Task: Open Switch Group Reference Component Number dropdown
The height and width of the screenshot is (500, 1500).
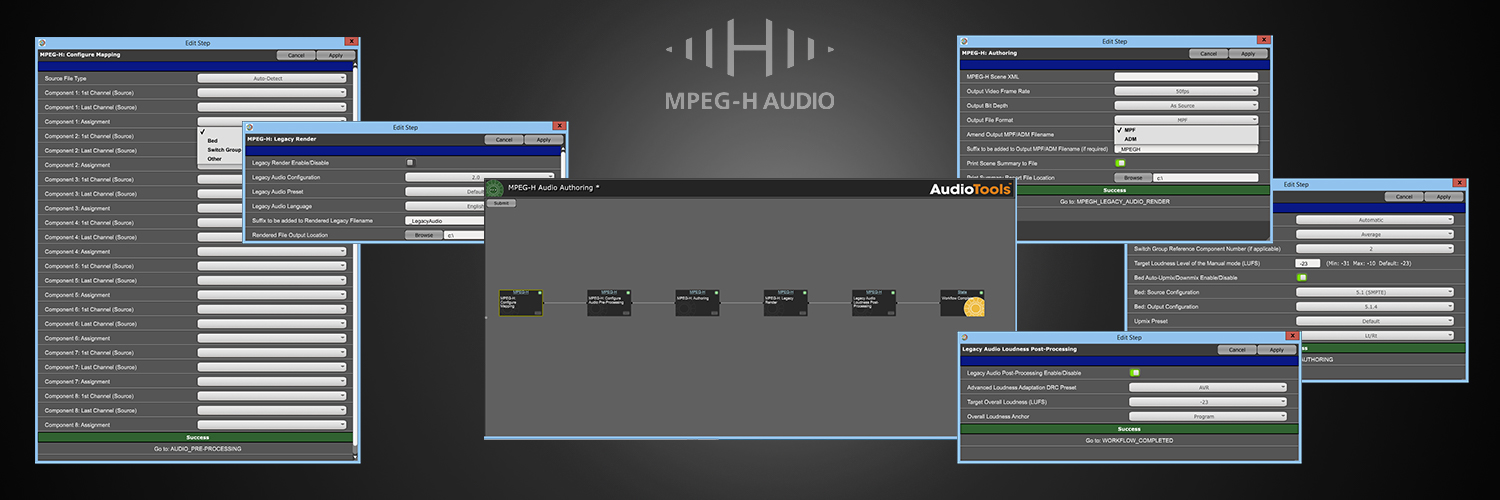Action: tap(1376, 248)
